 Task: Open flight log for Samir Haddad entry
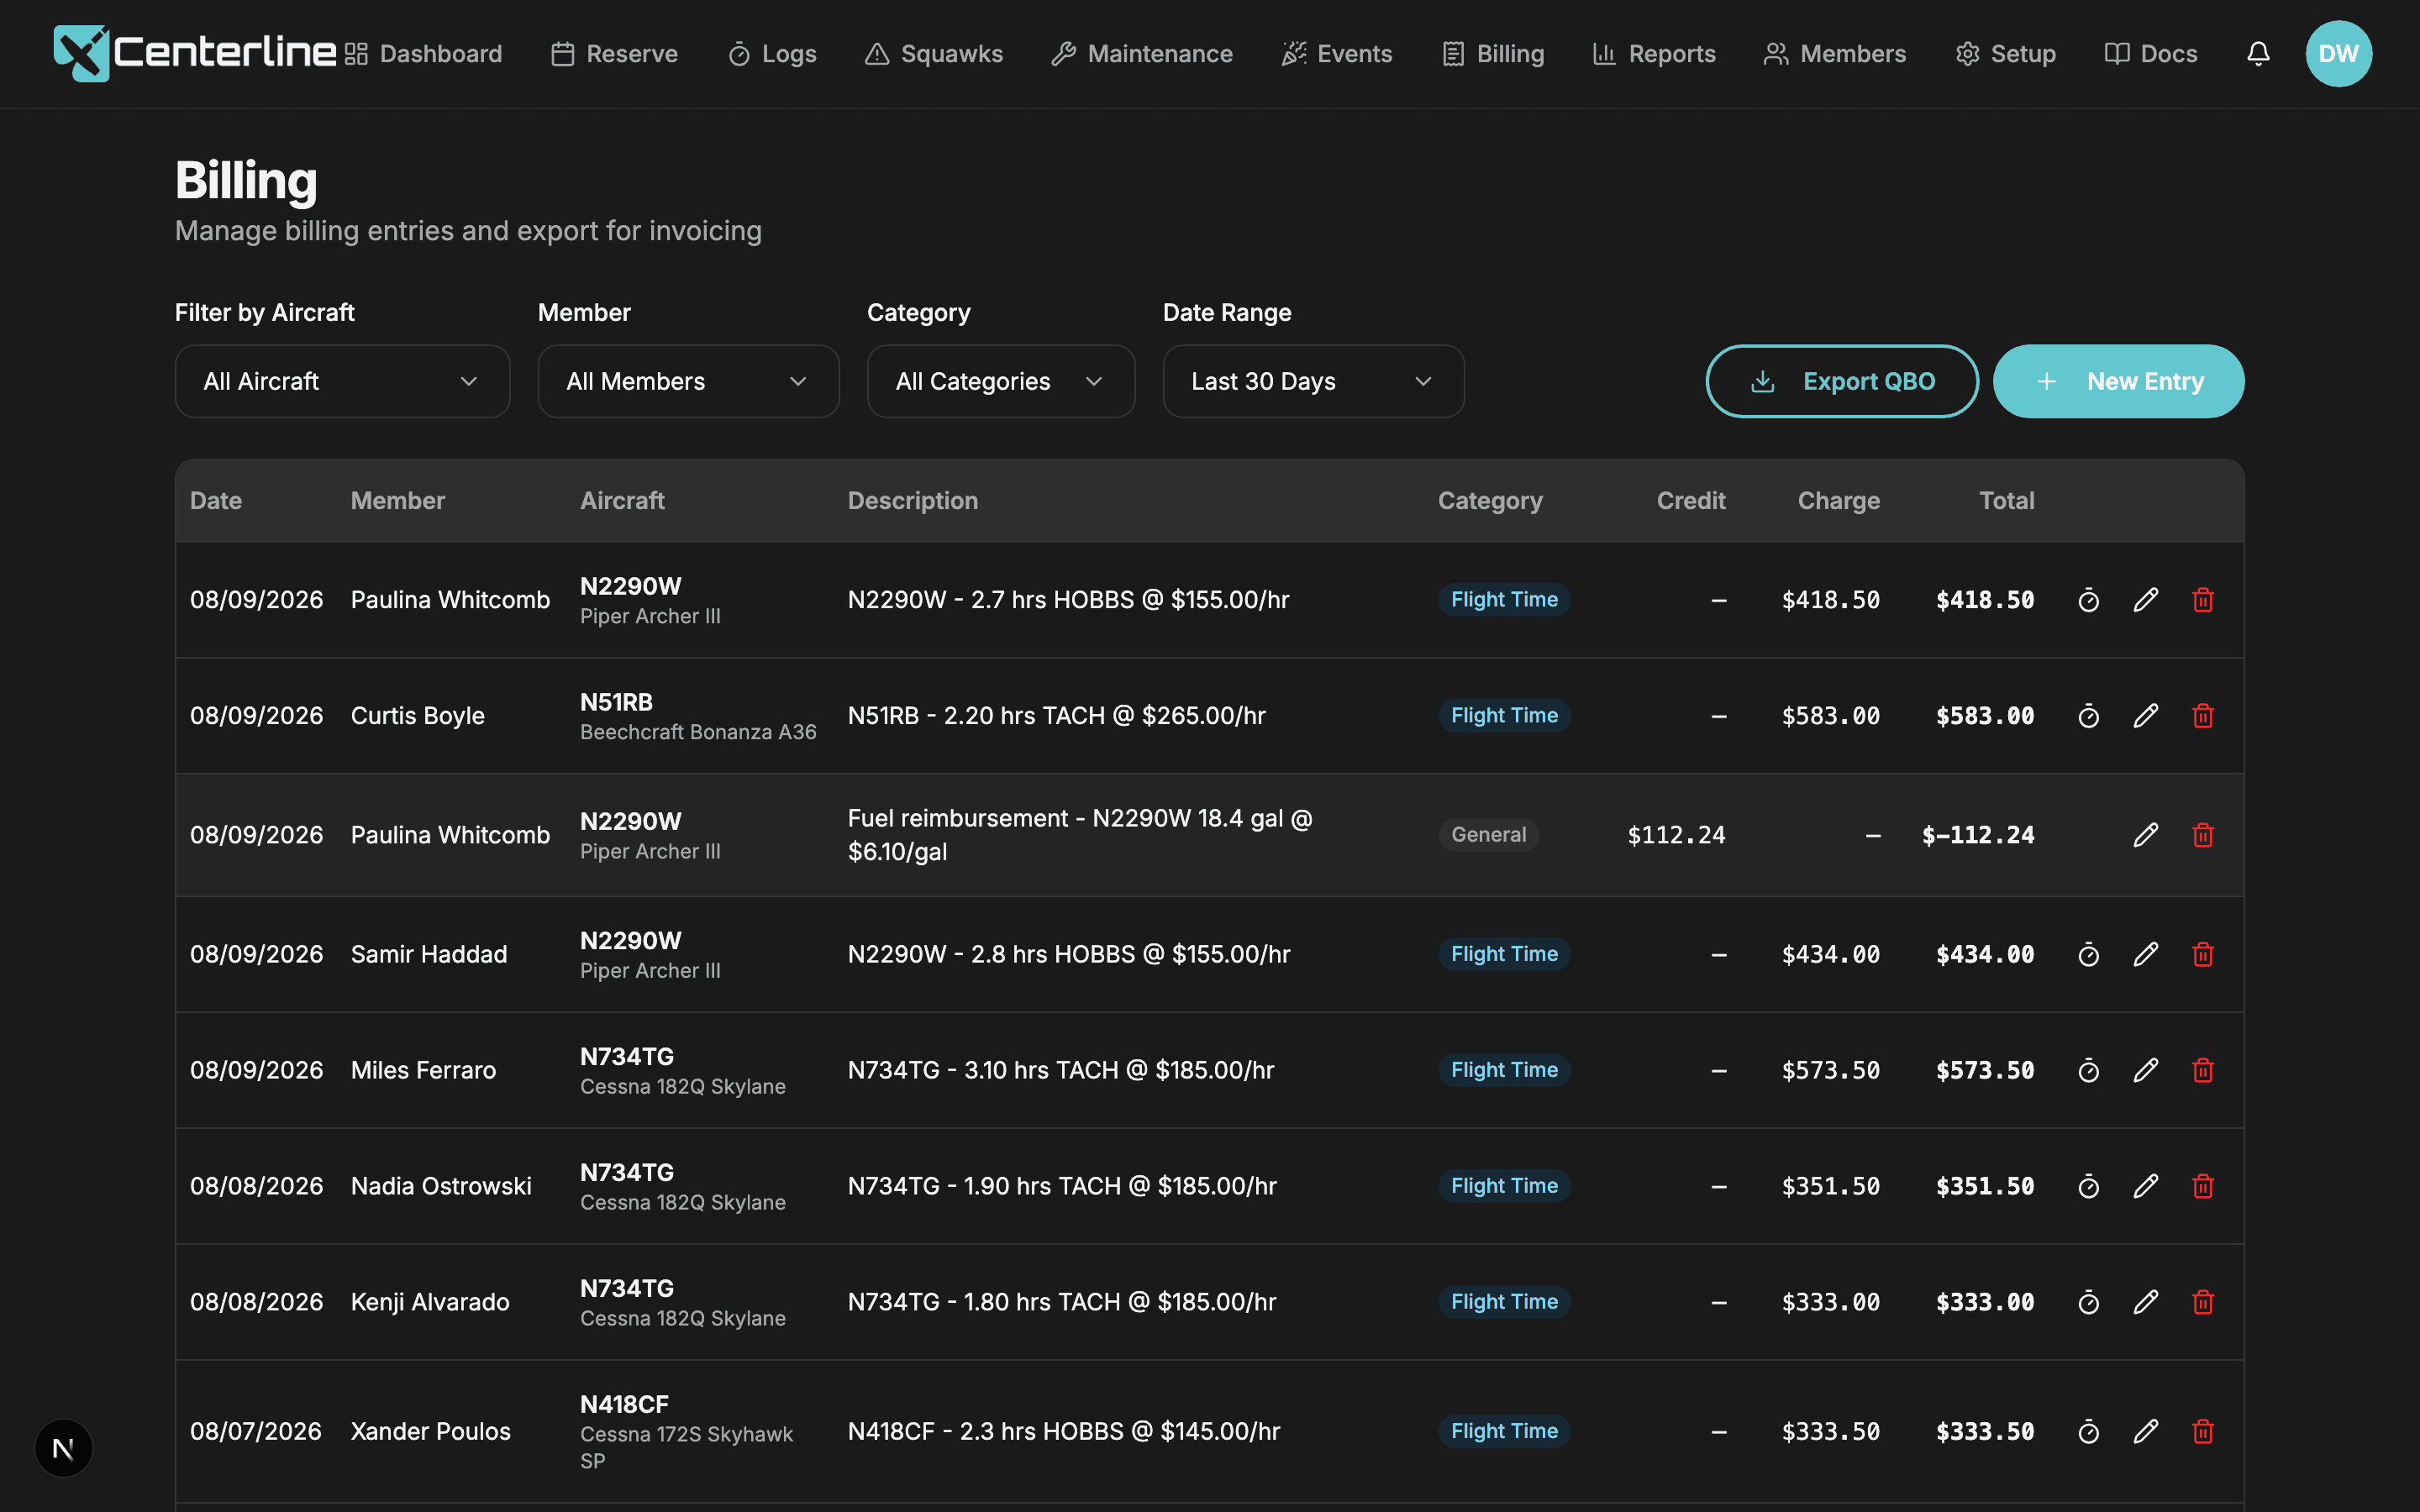[2088, 955]
